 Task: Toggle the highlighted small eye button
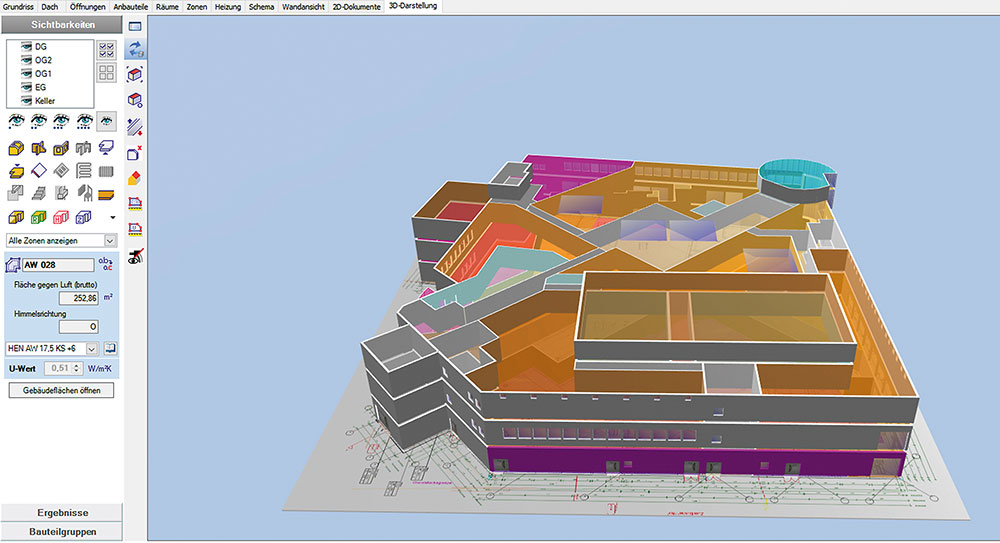click(107, 121)
